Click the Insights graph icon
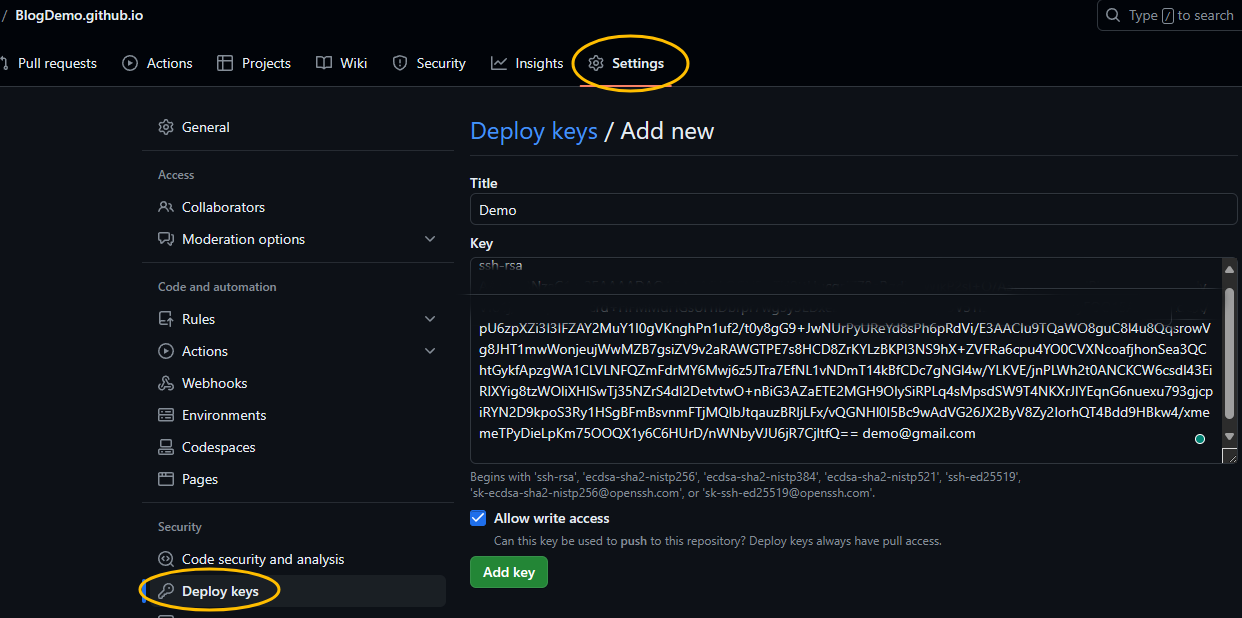Image resolution: width=1242 pixels, height=618 pixels. [x=499, y=63]
